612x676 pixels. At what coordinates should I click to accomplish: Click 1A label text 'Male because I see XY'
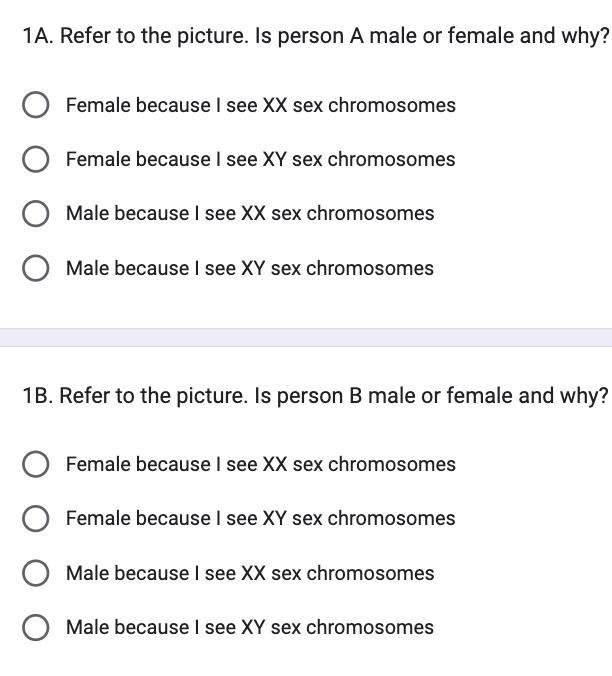tap(250, 268)
